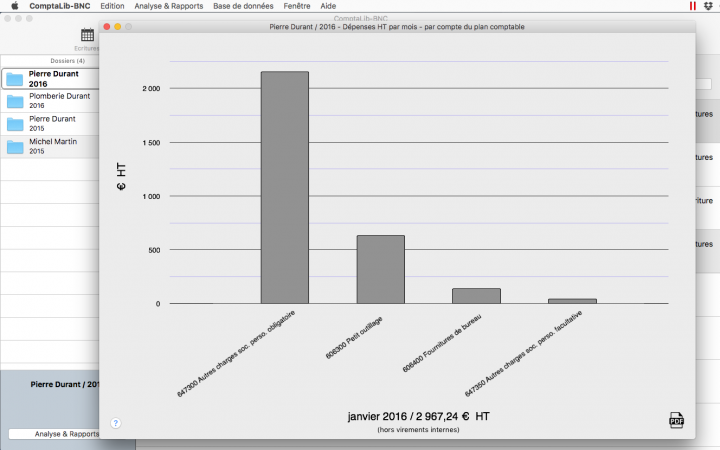
Task: Select the Michel Martin 2015 folder
Action: click(50, 147)
